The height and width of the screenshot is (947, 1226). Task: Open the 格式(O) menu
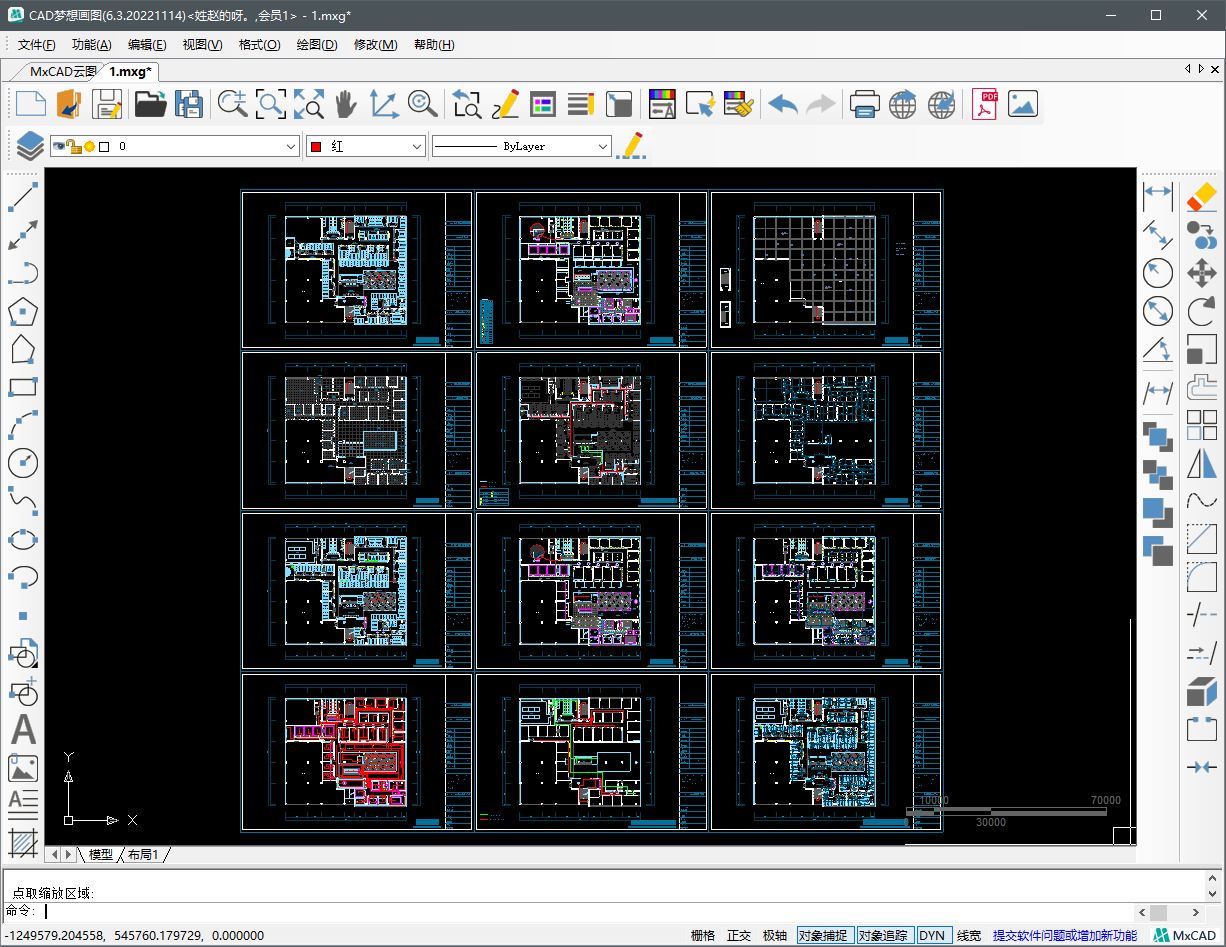click(260, 45)
